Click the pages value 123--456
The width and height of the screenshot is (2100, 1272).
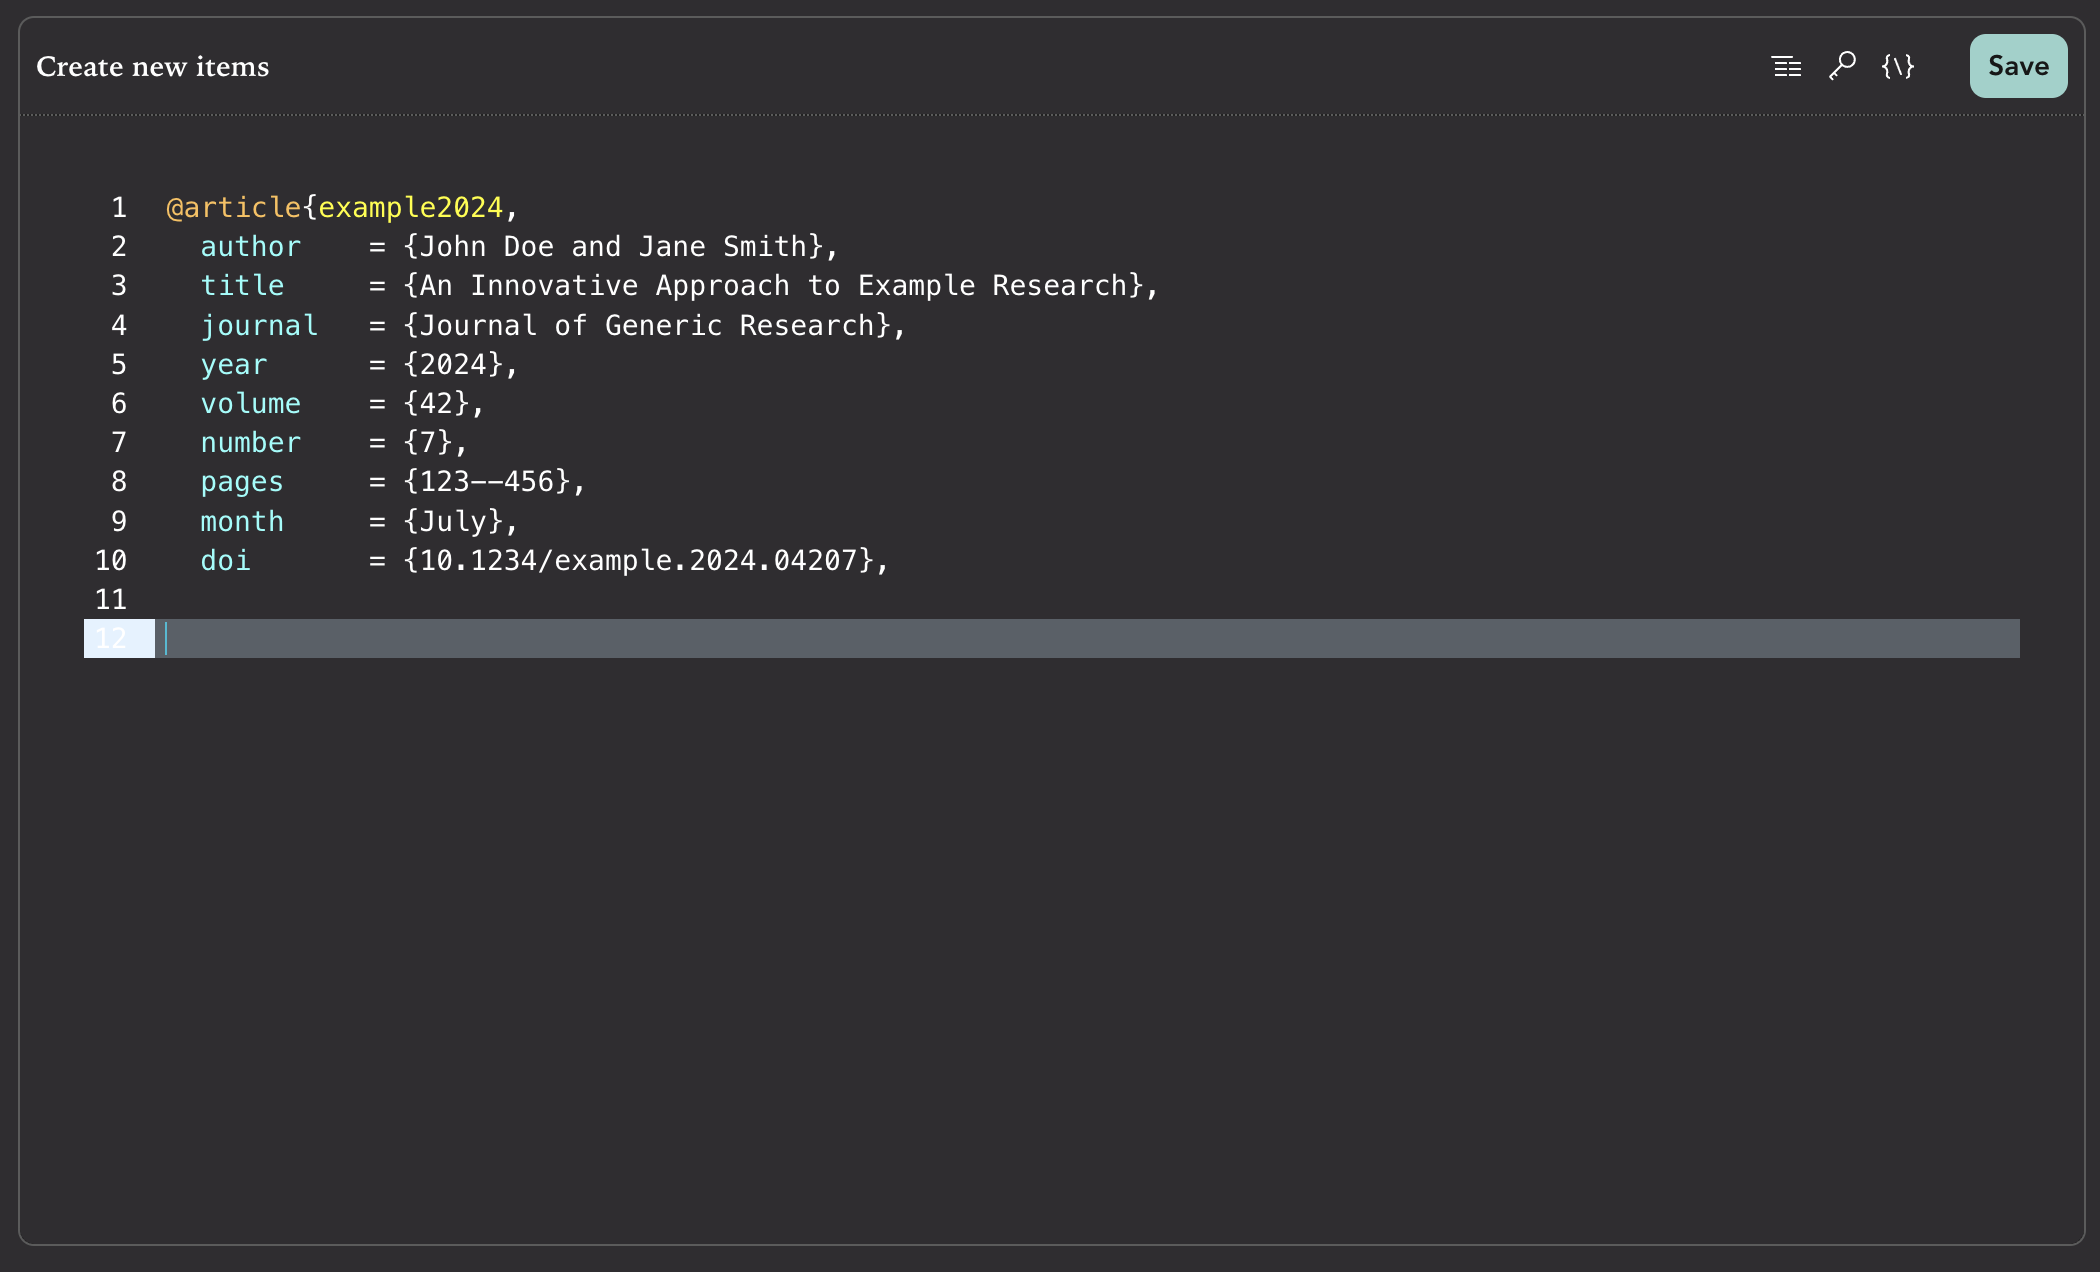(x=490, y=481)
